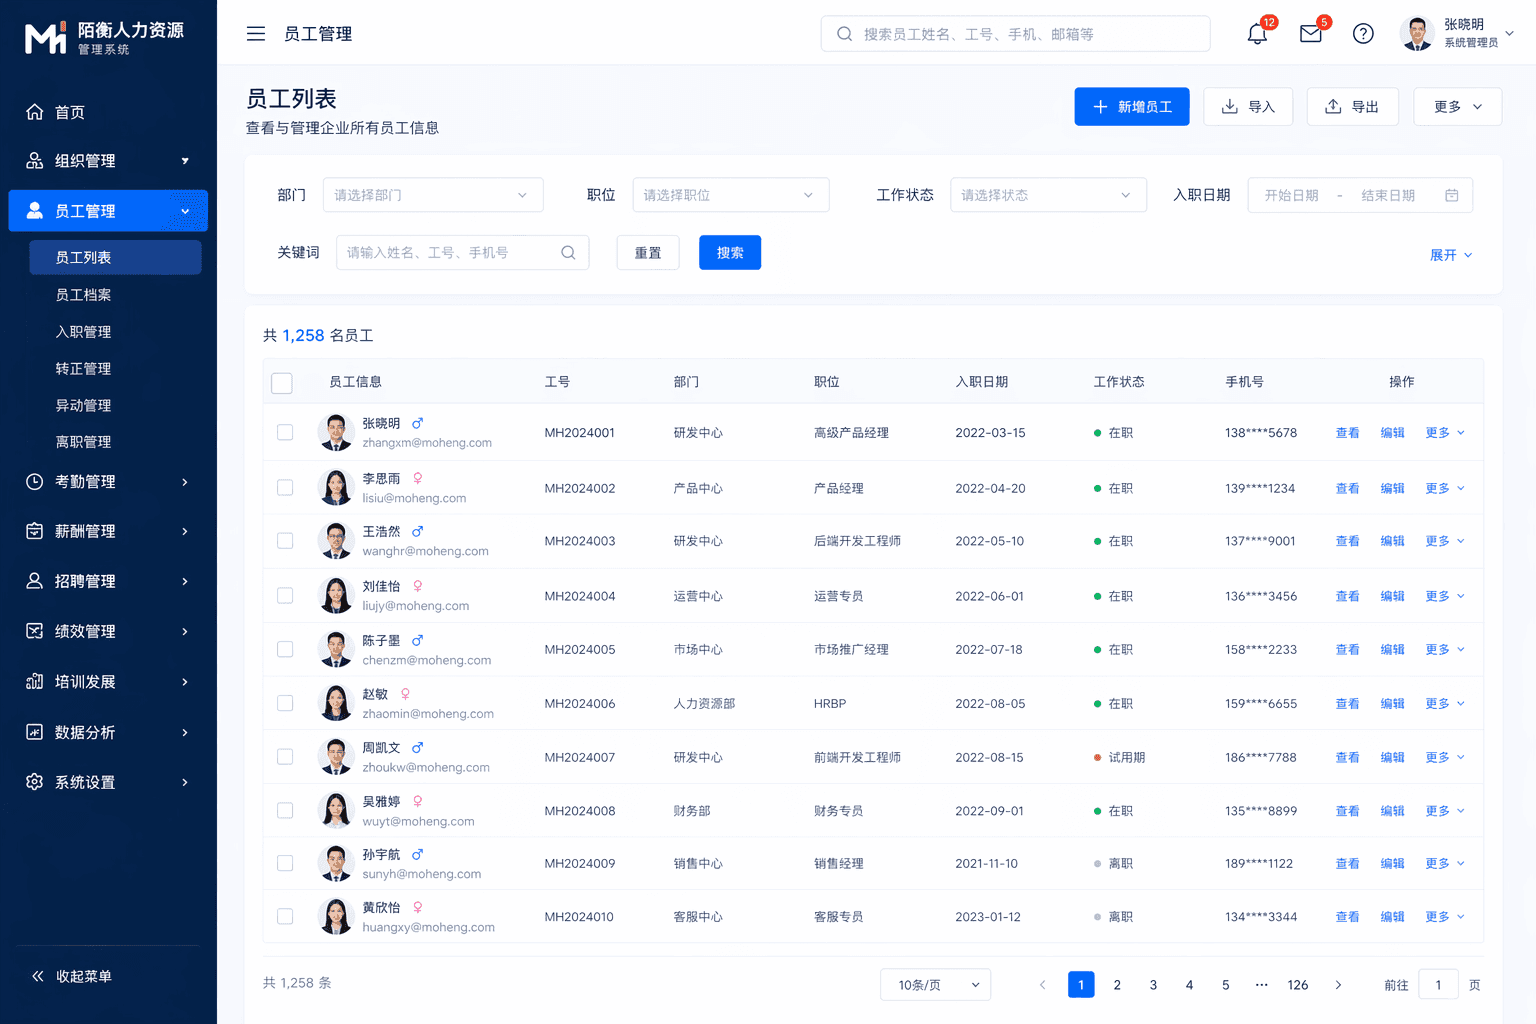Check the box for employee 张晓明
Viewport: 1536px width, 1024px height.
click(x=285, y=433)
